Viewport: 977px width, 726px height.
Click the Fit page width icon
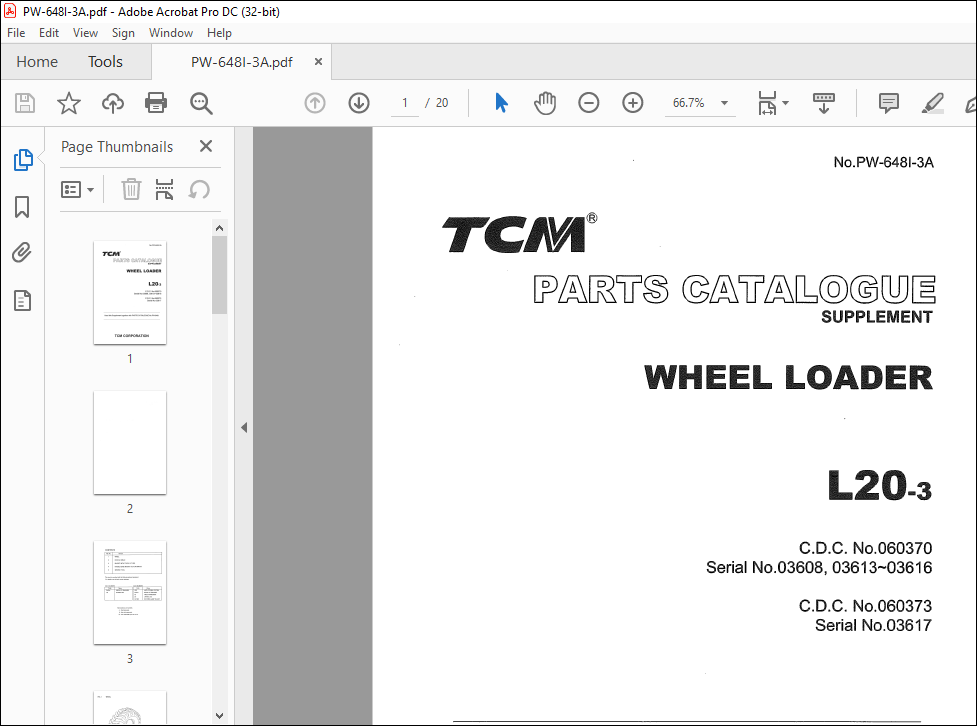point(767,103)
